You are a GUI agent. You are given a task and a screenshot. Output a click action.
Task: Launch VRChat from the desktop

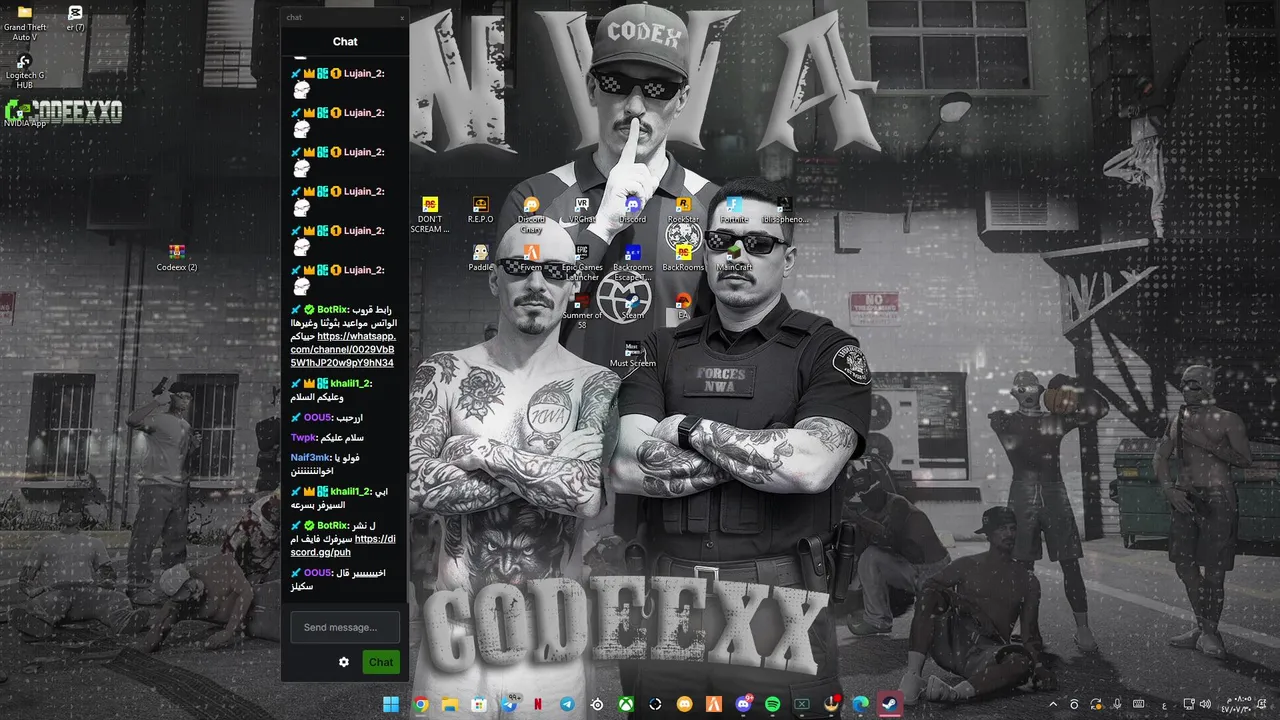[582, 210]
